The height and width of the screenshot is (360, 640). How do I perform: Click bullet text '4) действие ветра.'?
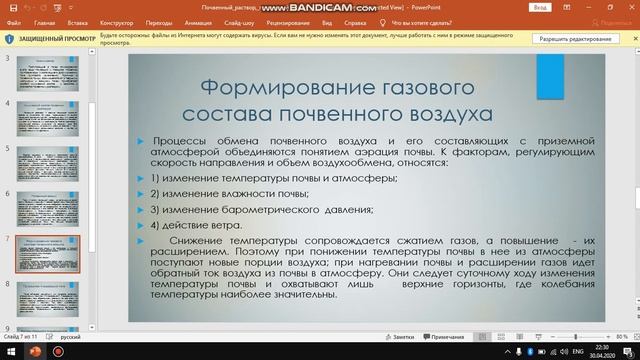(x=196, y=225)
